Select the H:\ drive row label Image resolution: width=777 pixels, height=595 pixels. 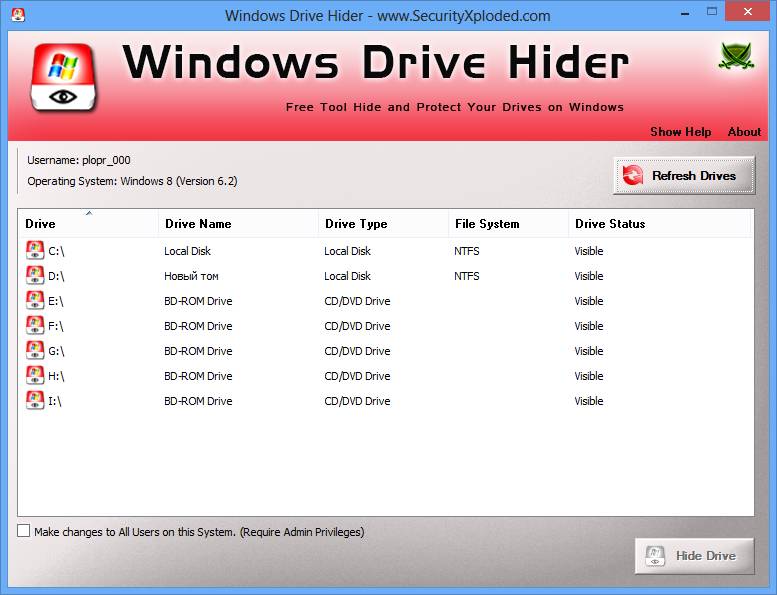[56, 376]
